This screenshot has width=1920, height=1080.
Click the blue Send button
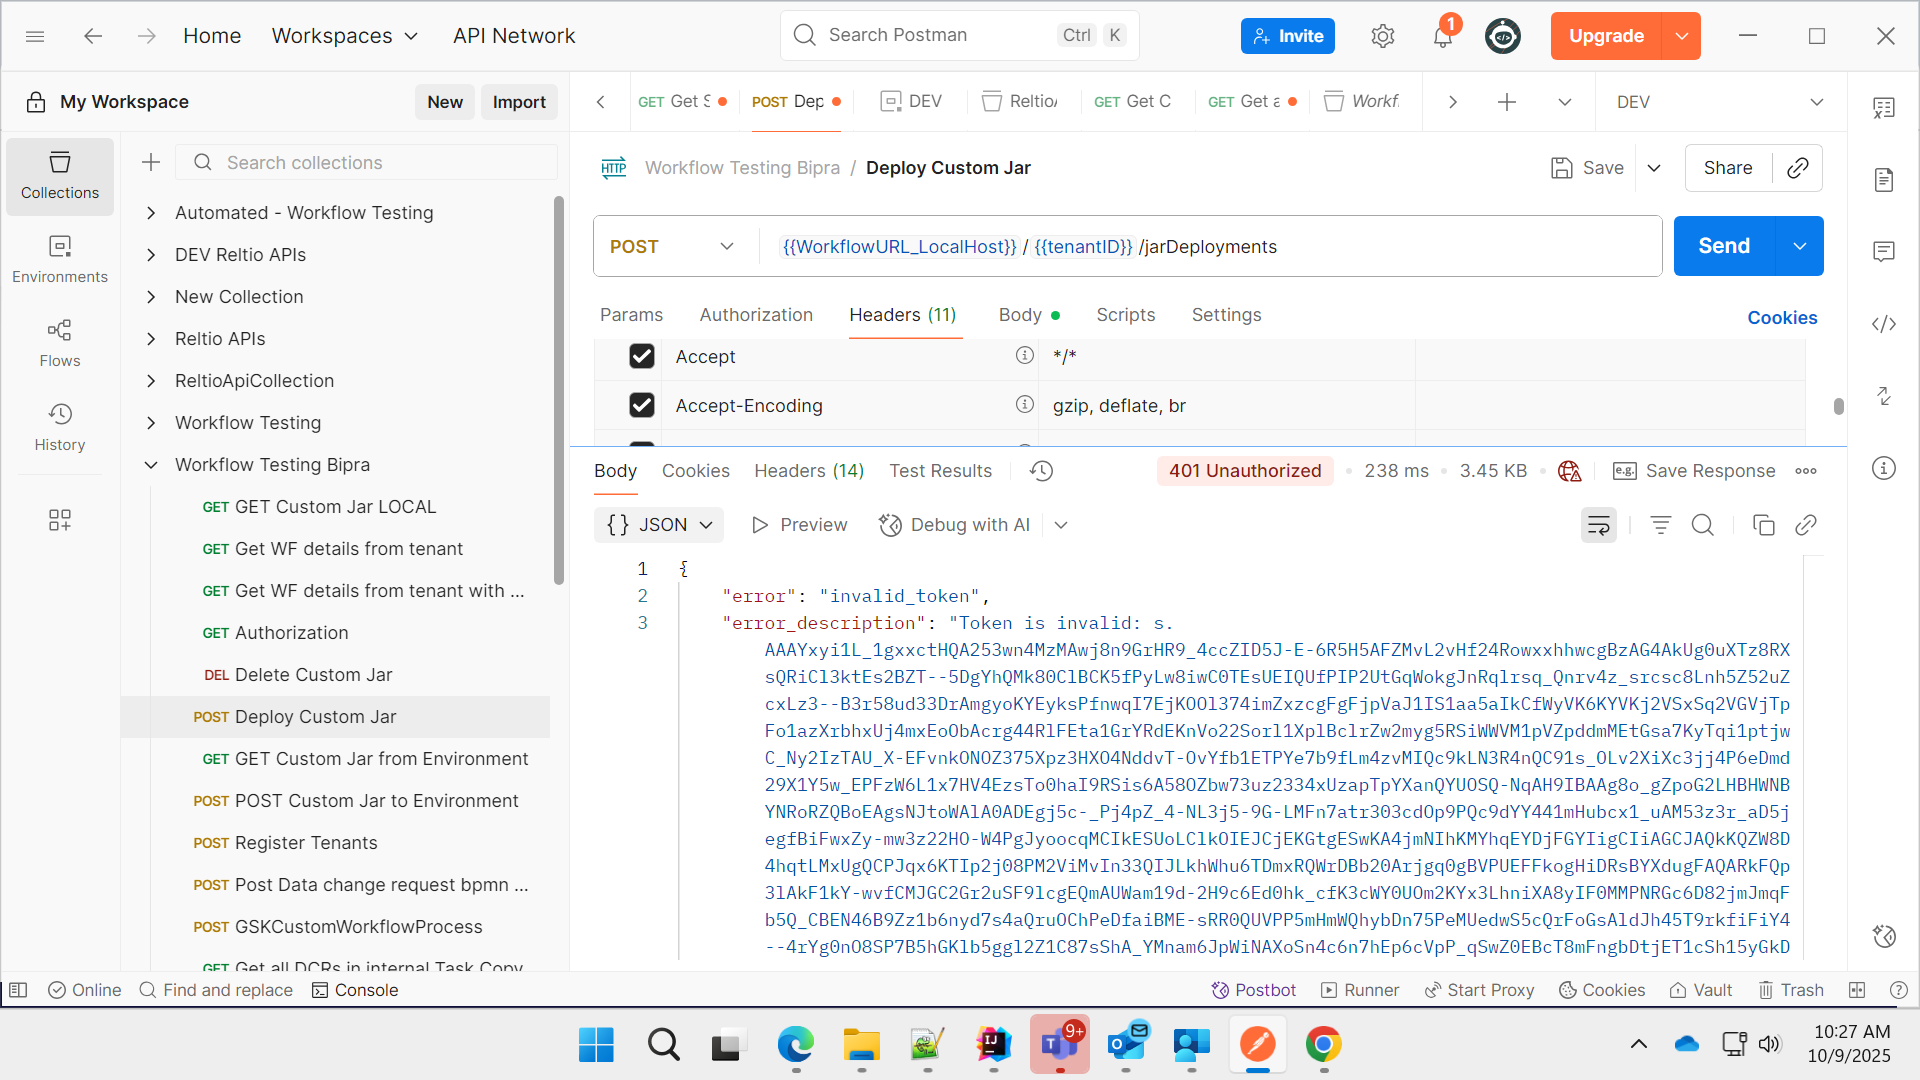1723,246
